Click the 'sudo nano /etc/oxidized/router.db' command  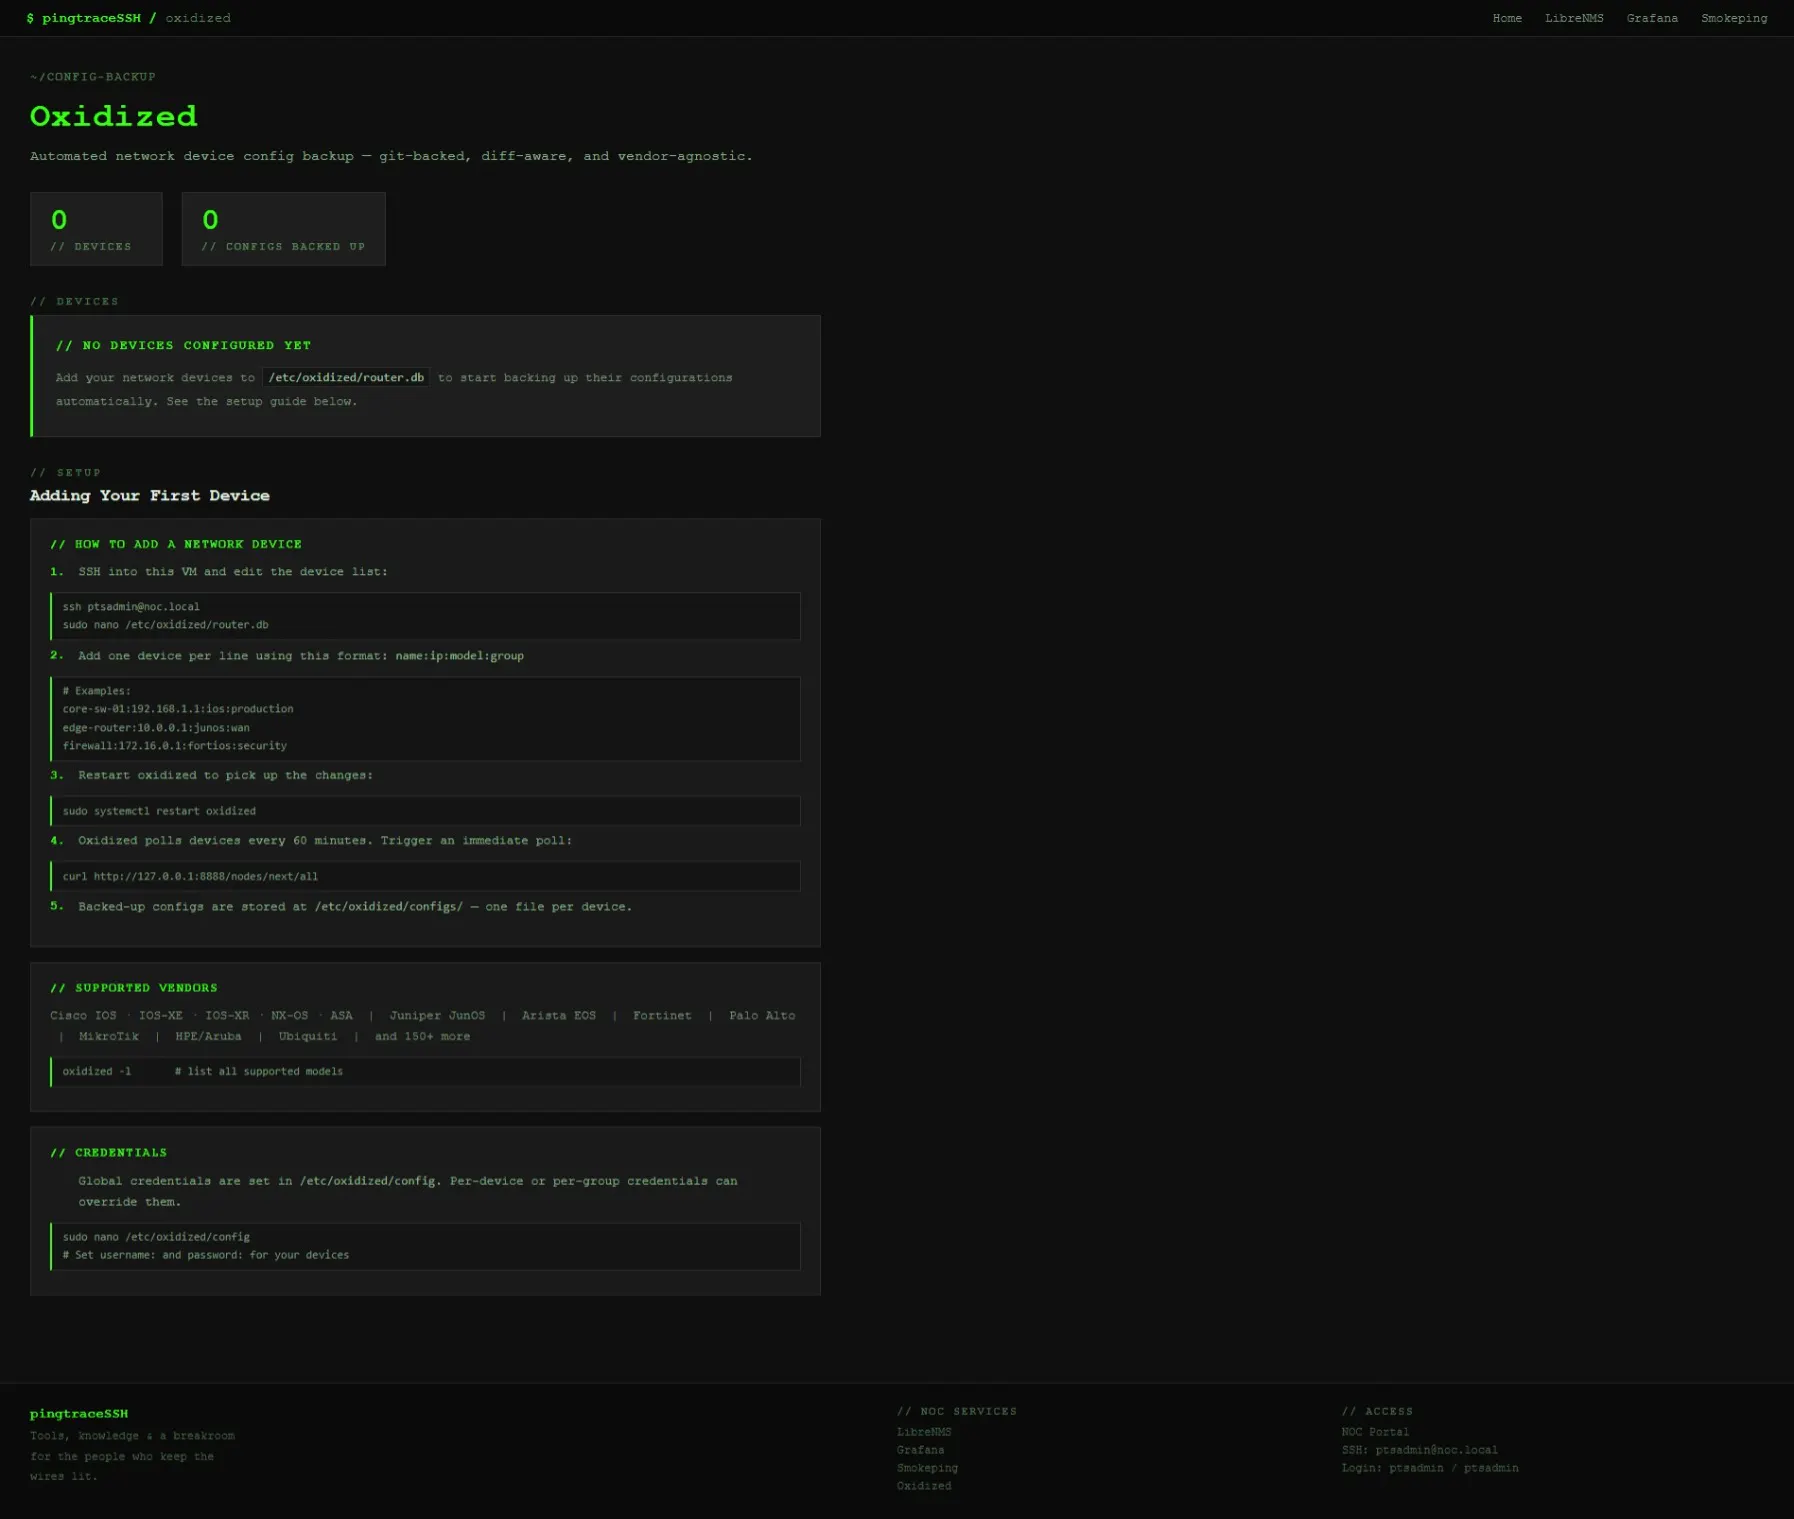point(166,624)
